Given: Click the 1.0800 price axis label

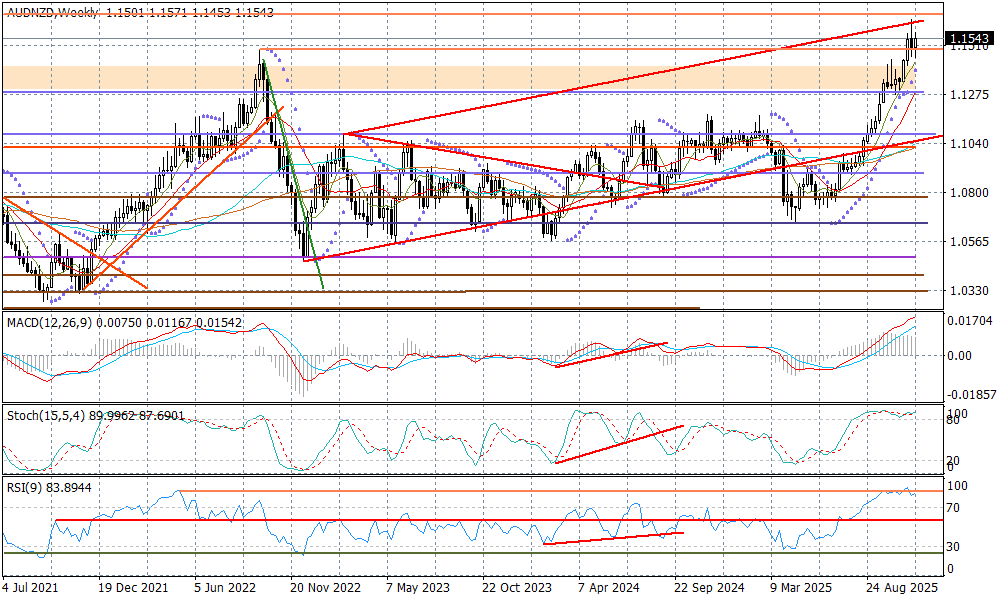Looking at the screenshot, I should [967, 193].
